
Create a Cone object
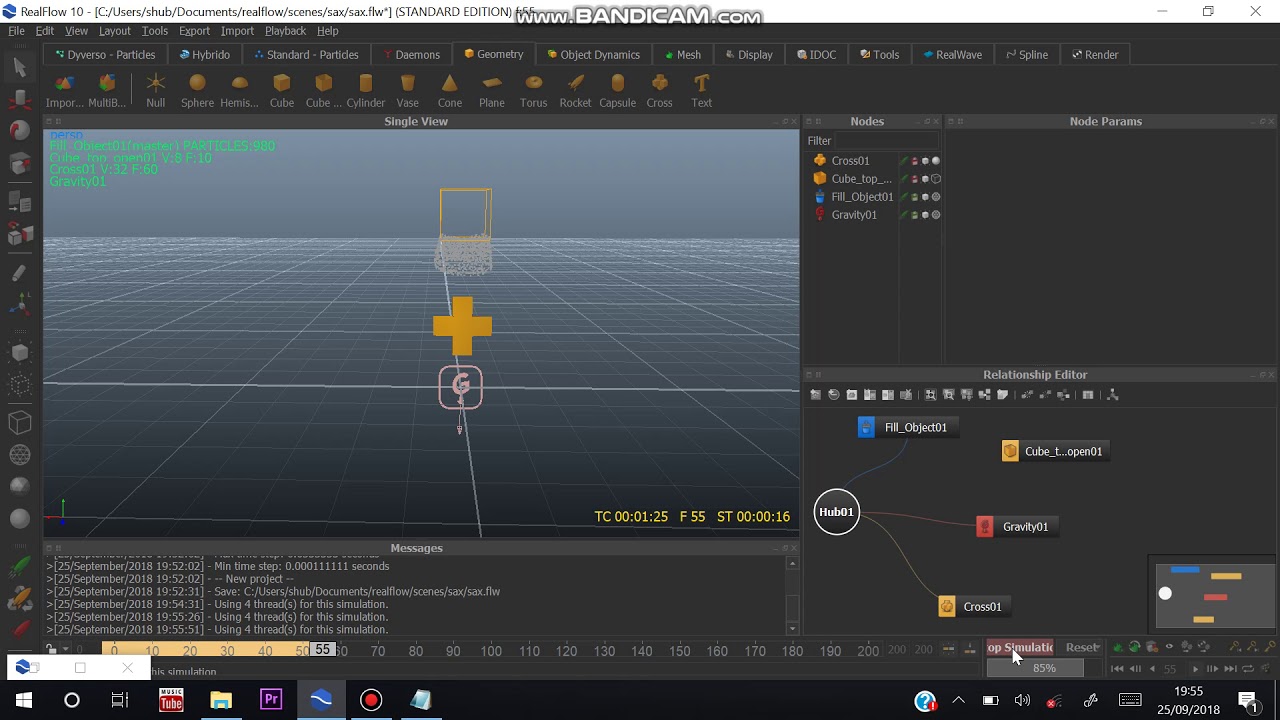click(450, 90)
